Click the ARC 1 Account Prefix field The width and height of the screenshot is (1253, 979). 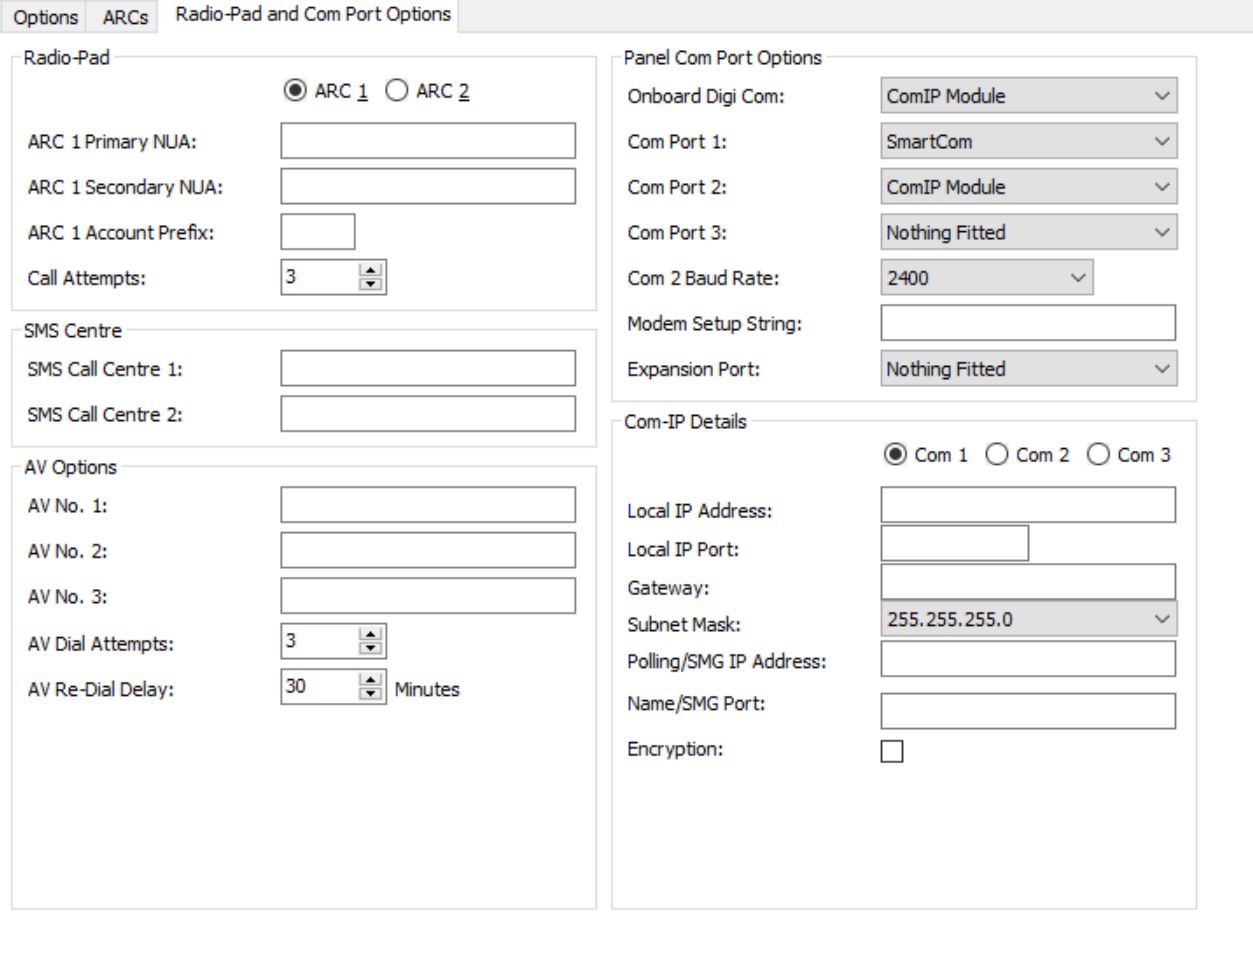coord(317,232)
